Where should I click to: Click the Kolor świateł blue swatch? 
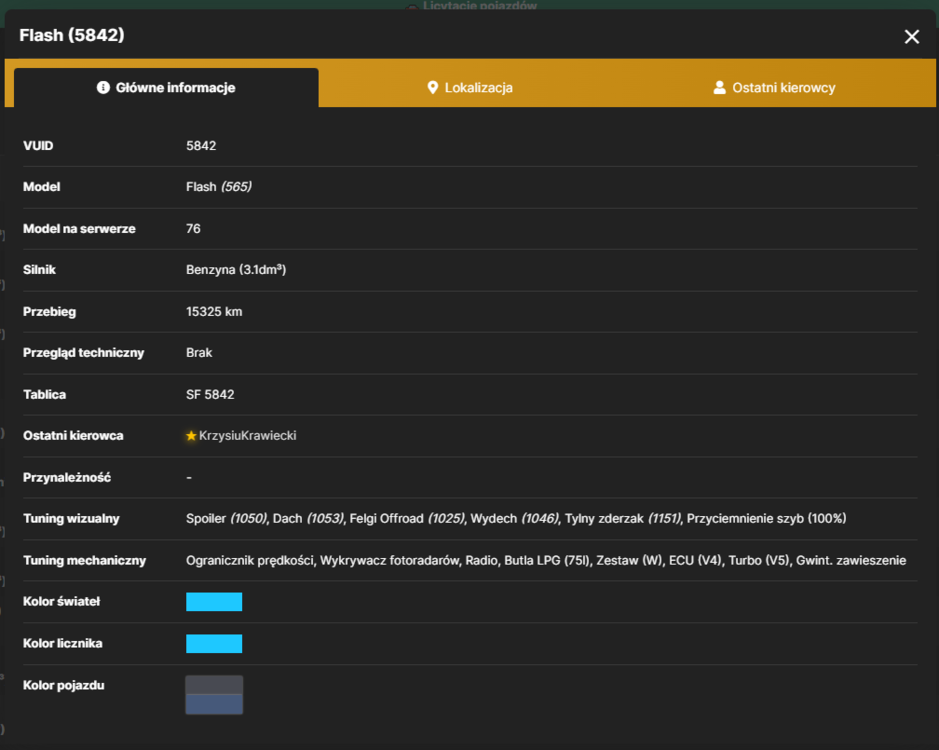click(x=214, y=601)
